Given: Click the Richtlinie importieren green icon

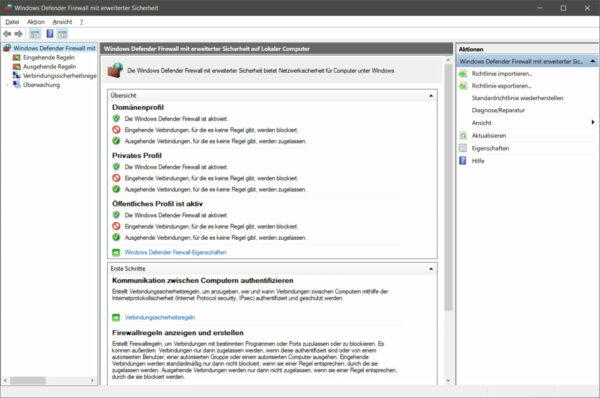Looking at the screenshot, I should click(463, 74).
